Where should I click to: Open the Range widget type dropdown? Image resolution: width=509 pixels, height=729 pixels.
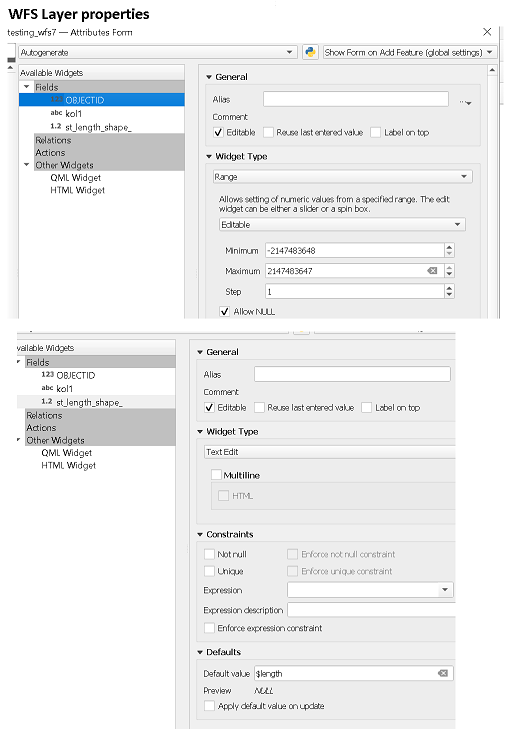pyautogui.click(x=343, y=177)
